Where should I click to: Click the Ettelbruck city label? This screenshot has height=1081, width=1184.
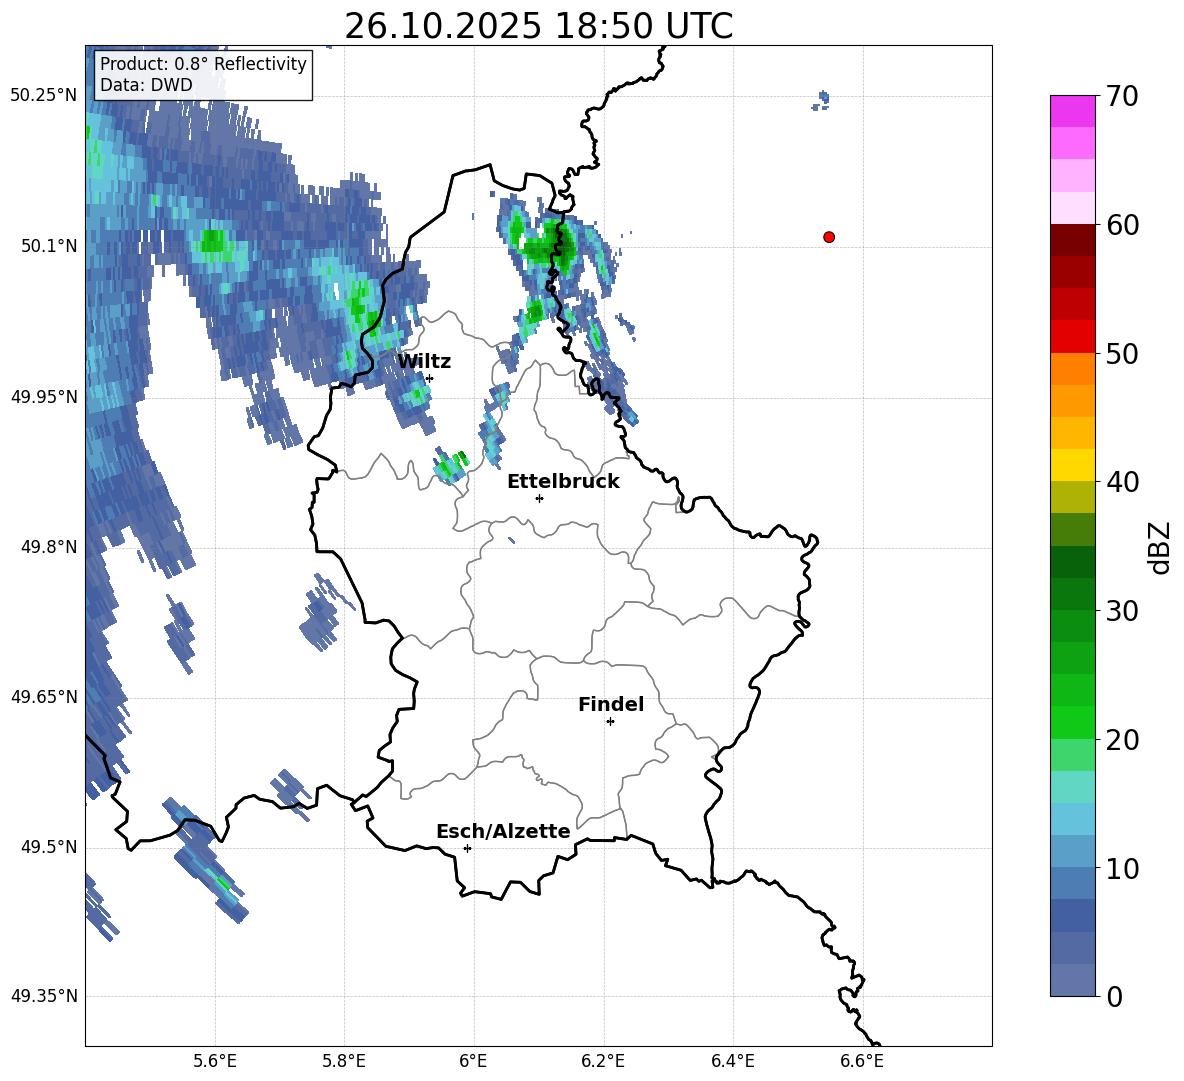[x=563, y=482]
